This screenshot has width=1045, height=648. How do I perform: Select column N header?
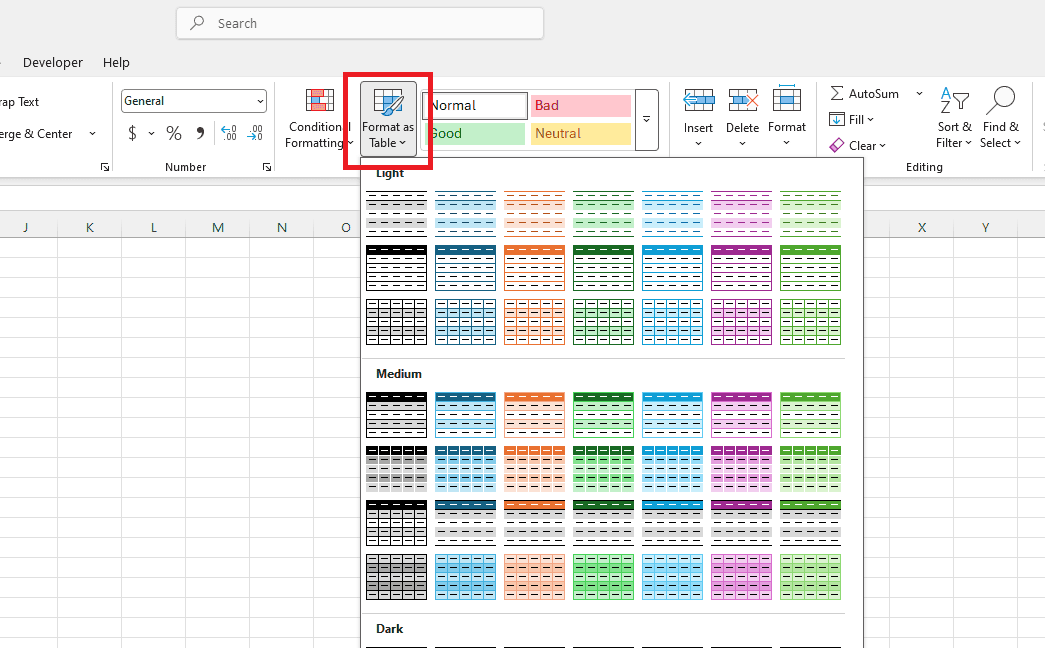pyautogui.click(x=282, y=227)
